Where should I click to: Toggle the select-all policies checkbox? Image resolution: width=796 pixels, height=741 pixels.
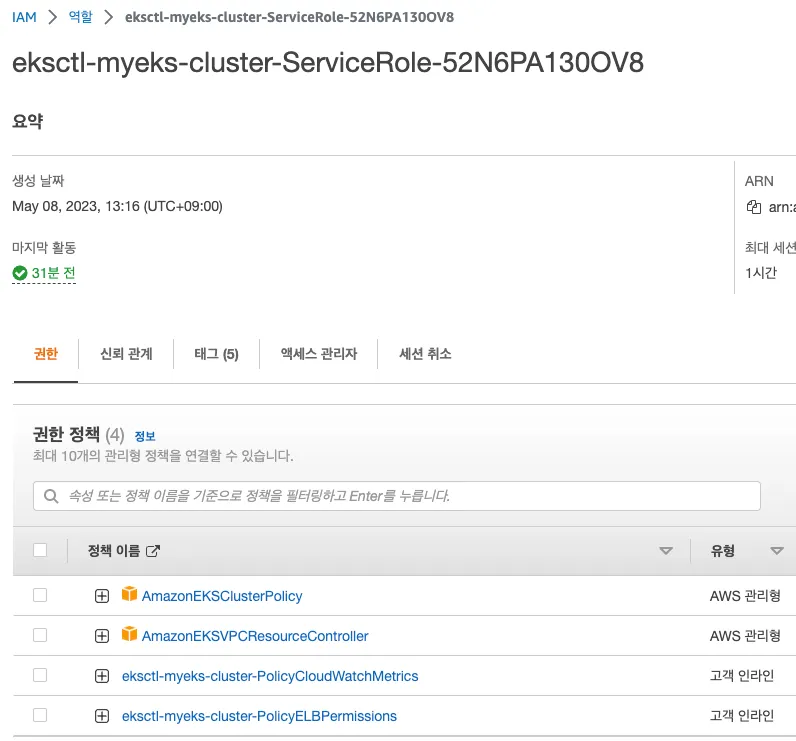40,550
